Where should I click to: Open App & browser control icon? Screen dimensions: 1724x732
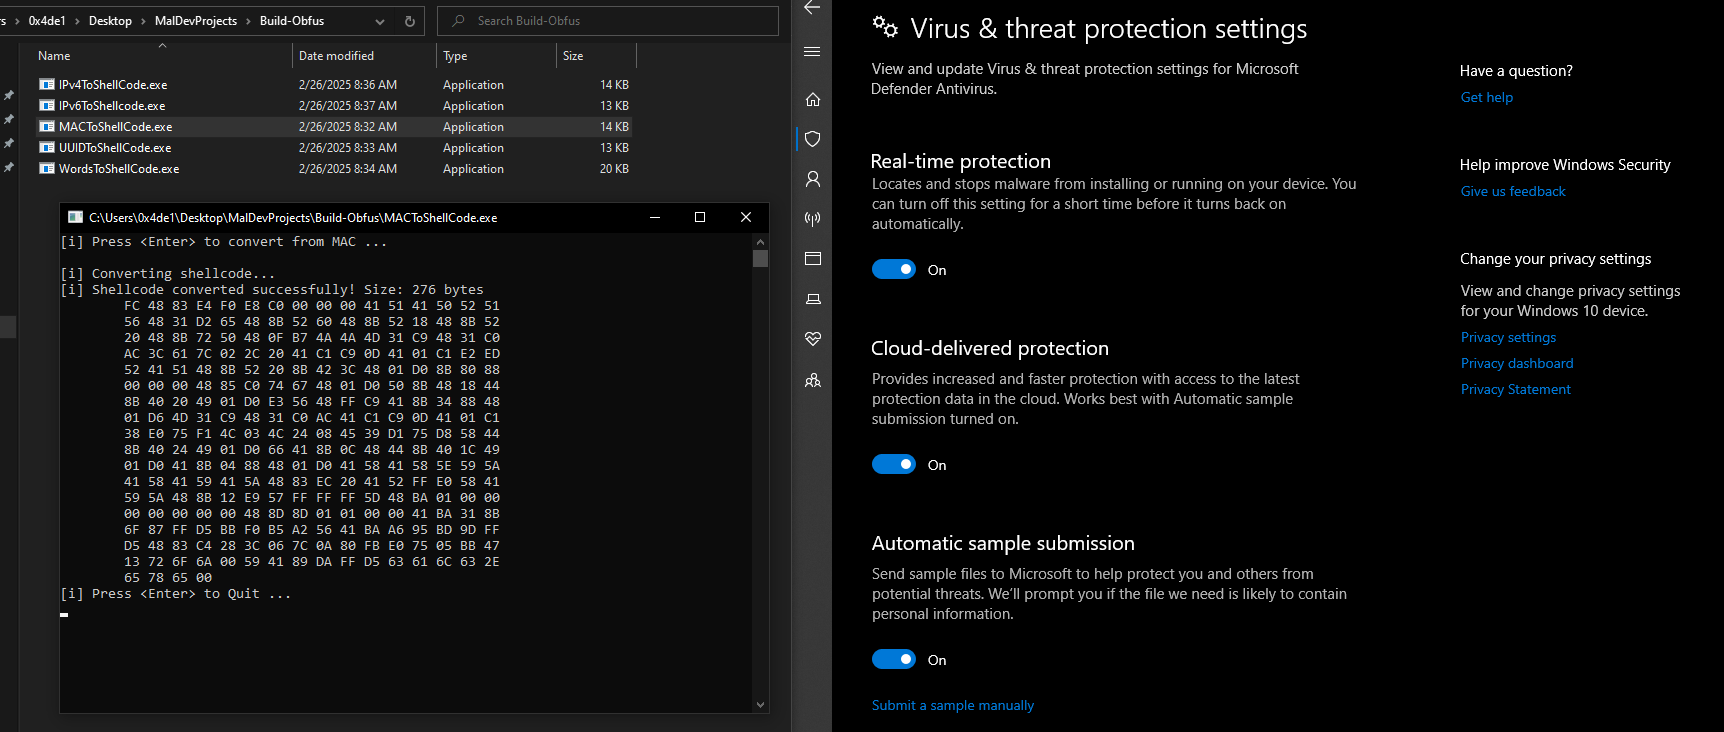(812, 258)
